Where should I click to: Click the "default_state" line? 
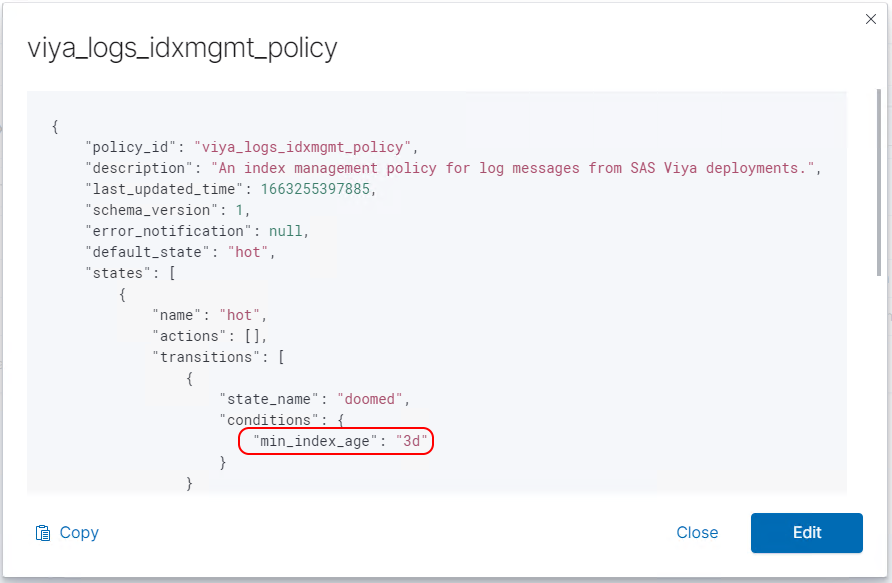pyautogui.click(x=180, y=253)
